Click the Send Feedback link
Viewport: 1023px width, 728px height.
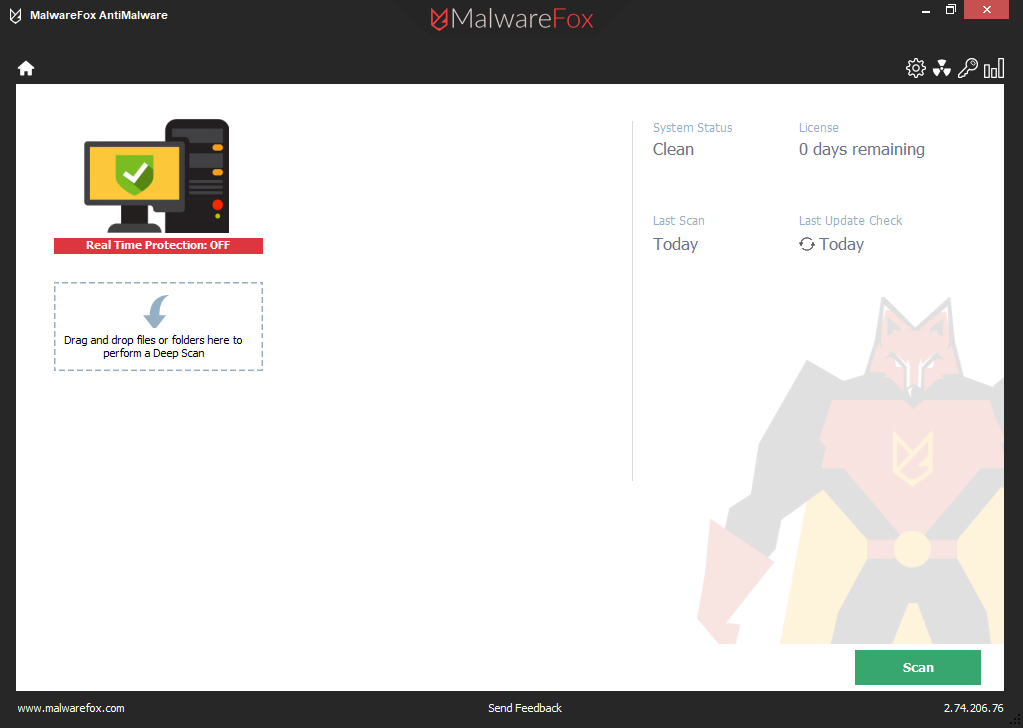click(525, 708)
